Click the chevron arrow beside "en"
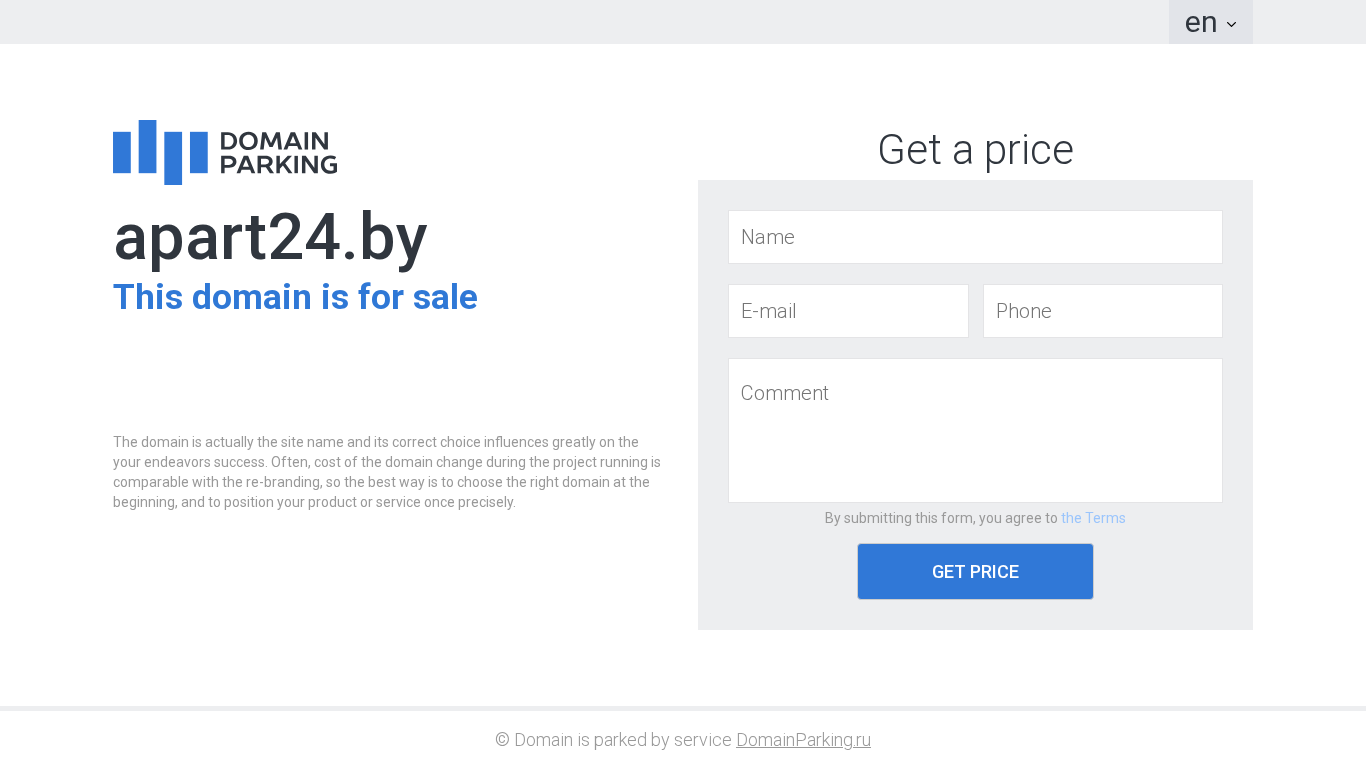The height and width of the screenshot is (768, 1366). (1231, 24)
